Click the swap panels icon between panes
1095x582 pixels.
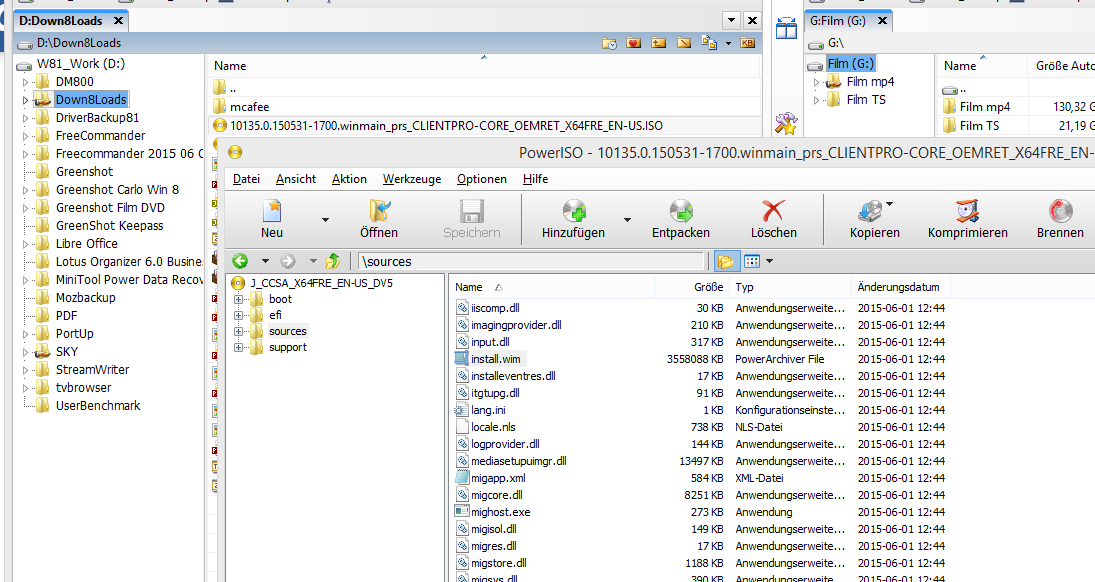(786, 29)
